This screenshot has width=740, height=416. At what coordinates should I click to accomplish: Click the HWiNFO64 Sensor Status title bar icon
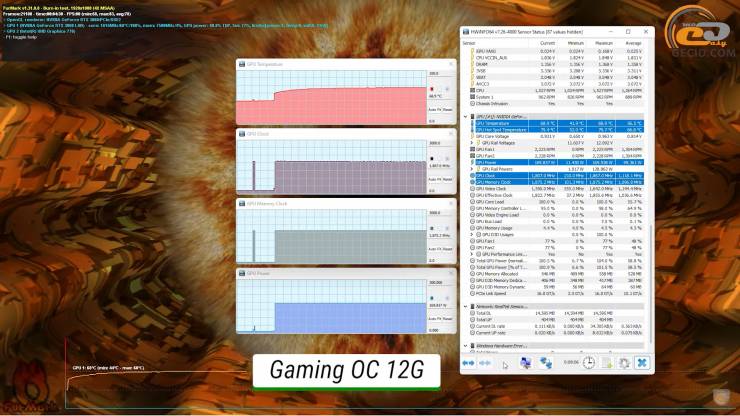coord(466,32)
